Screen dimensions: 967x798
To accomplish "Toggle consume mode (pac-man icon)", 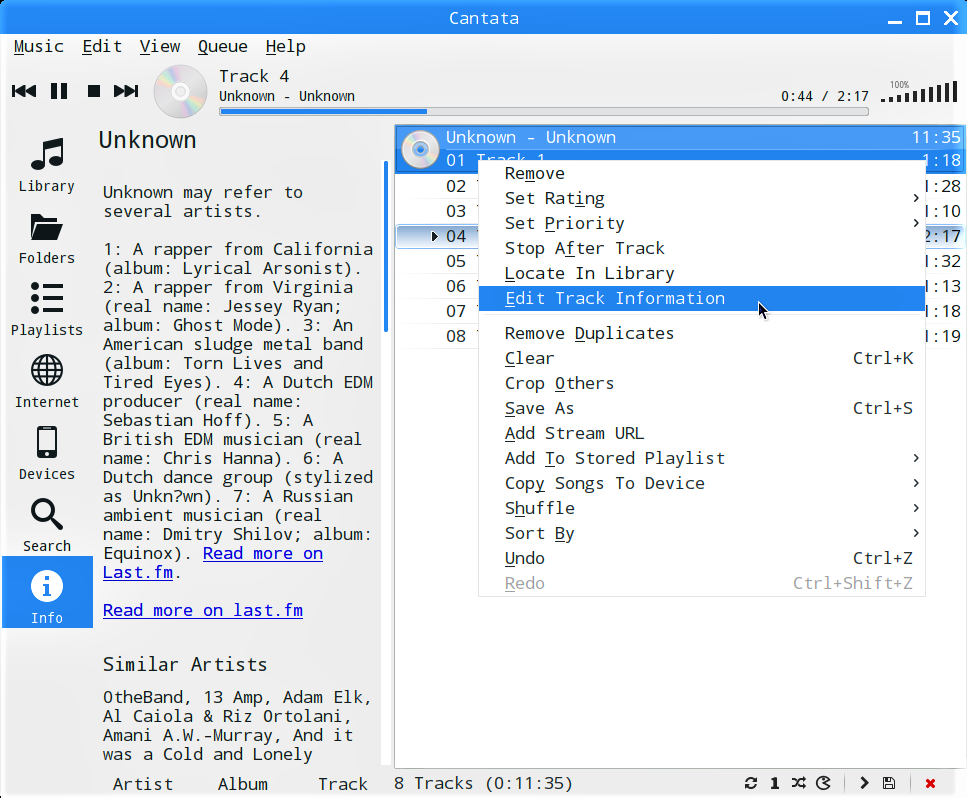I will point(823,783).
